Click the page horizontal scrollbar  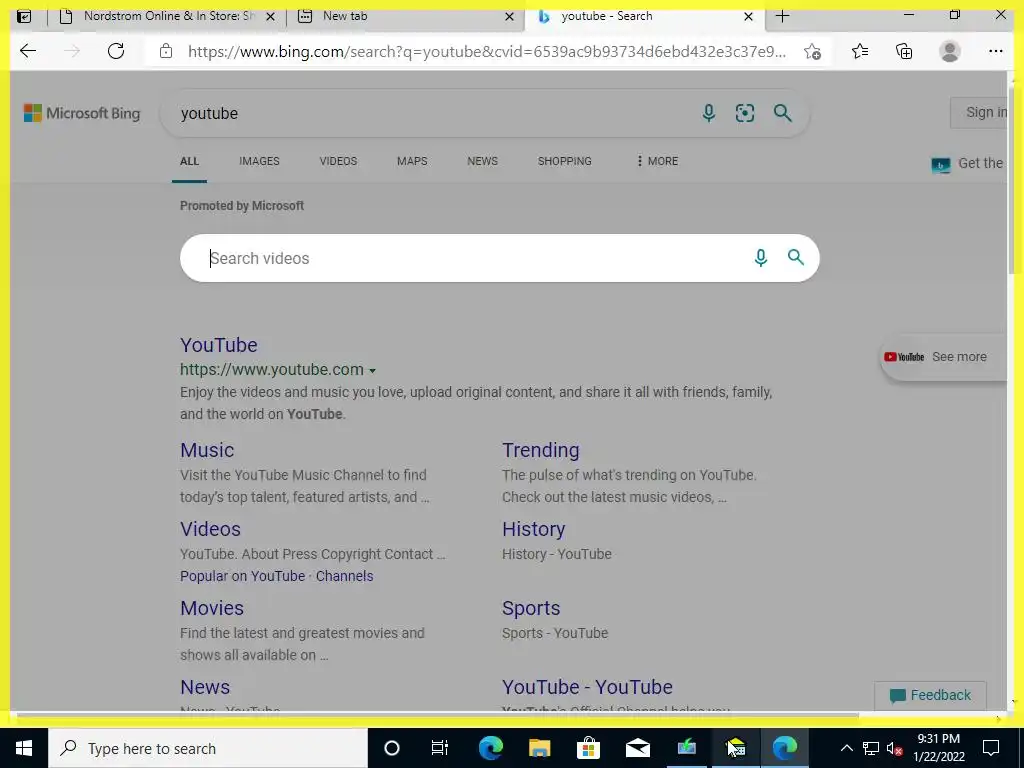coord(438,716)
